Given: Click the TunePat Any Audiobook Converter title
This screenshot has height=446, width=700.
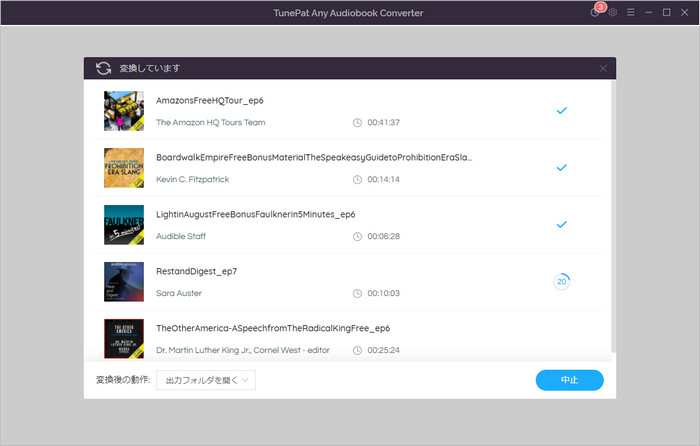Looking at the screenshot, I should click(x=348, y=13).
